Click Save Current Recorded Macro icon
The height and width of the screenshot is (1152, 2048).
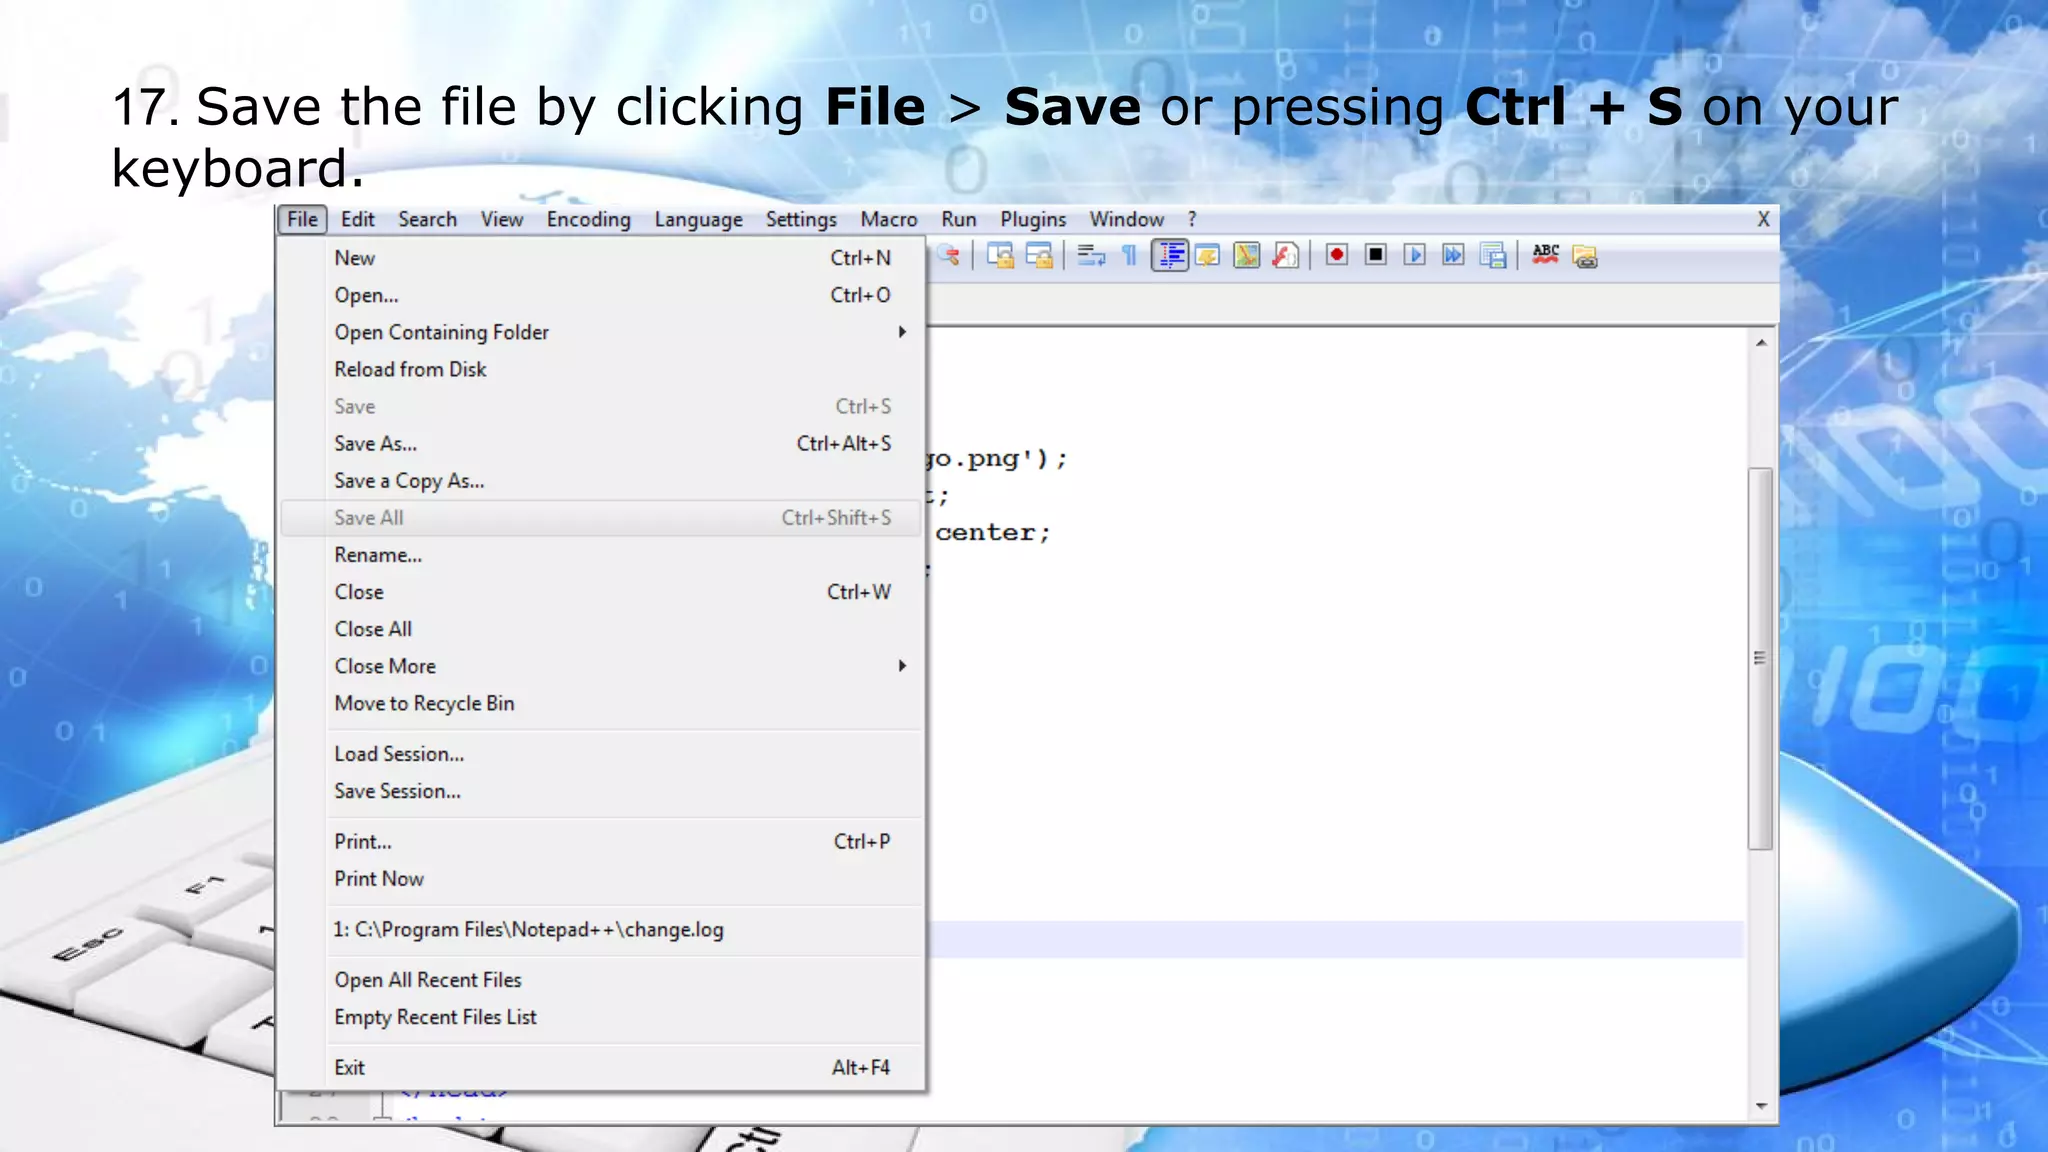coord(1493,256)
